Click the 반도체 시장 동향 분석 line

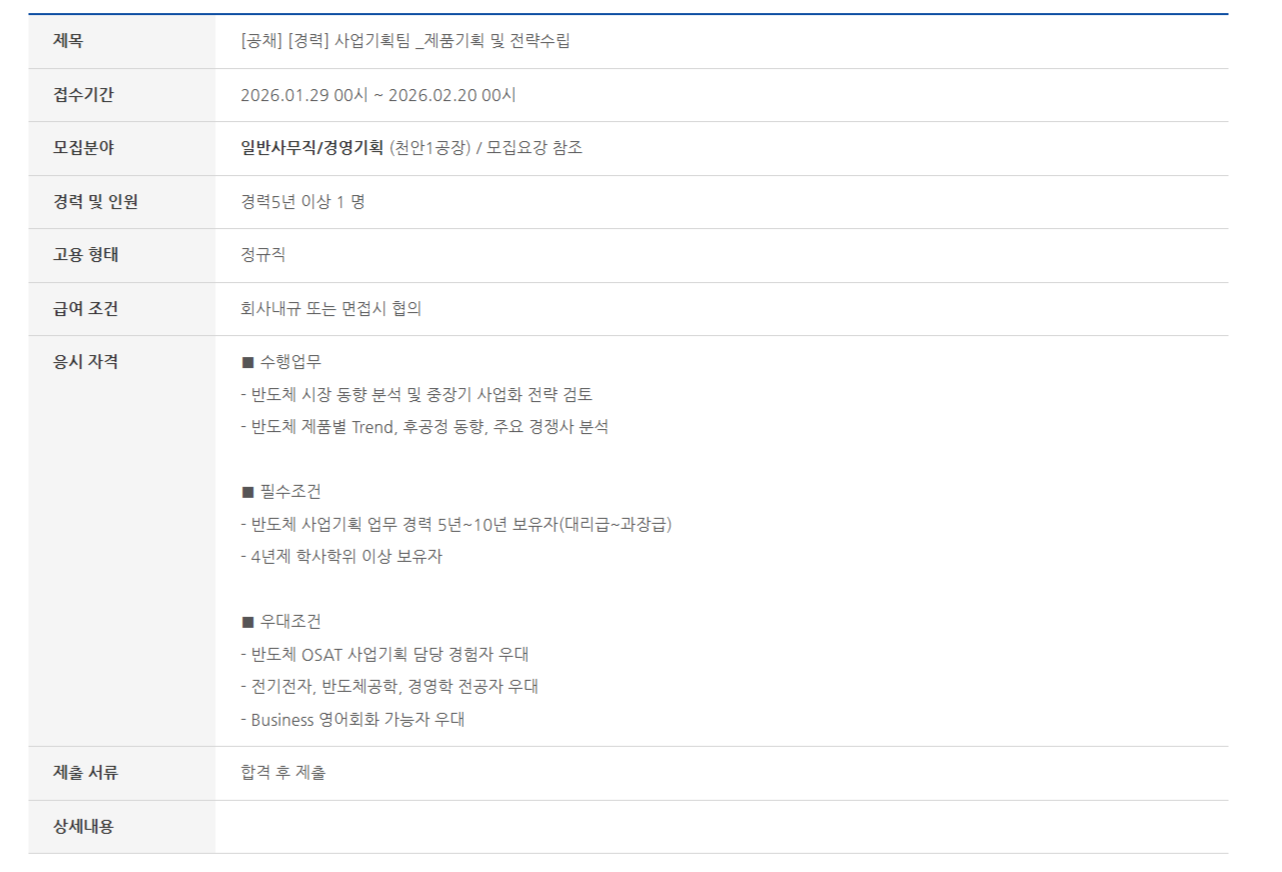click(423, 394)
